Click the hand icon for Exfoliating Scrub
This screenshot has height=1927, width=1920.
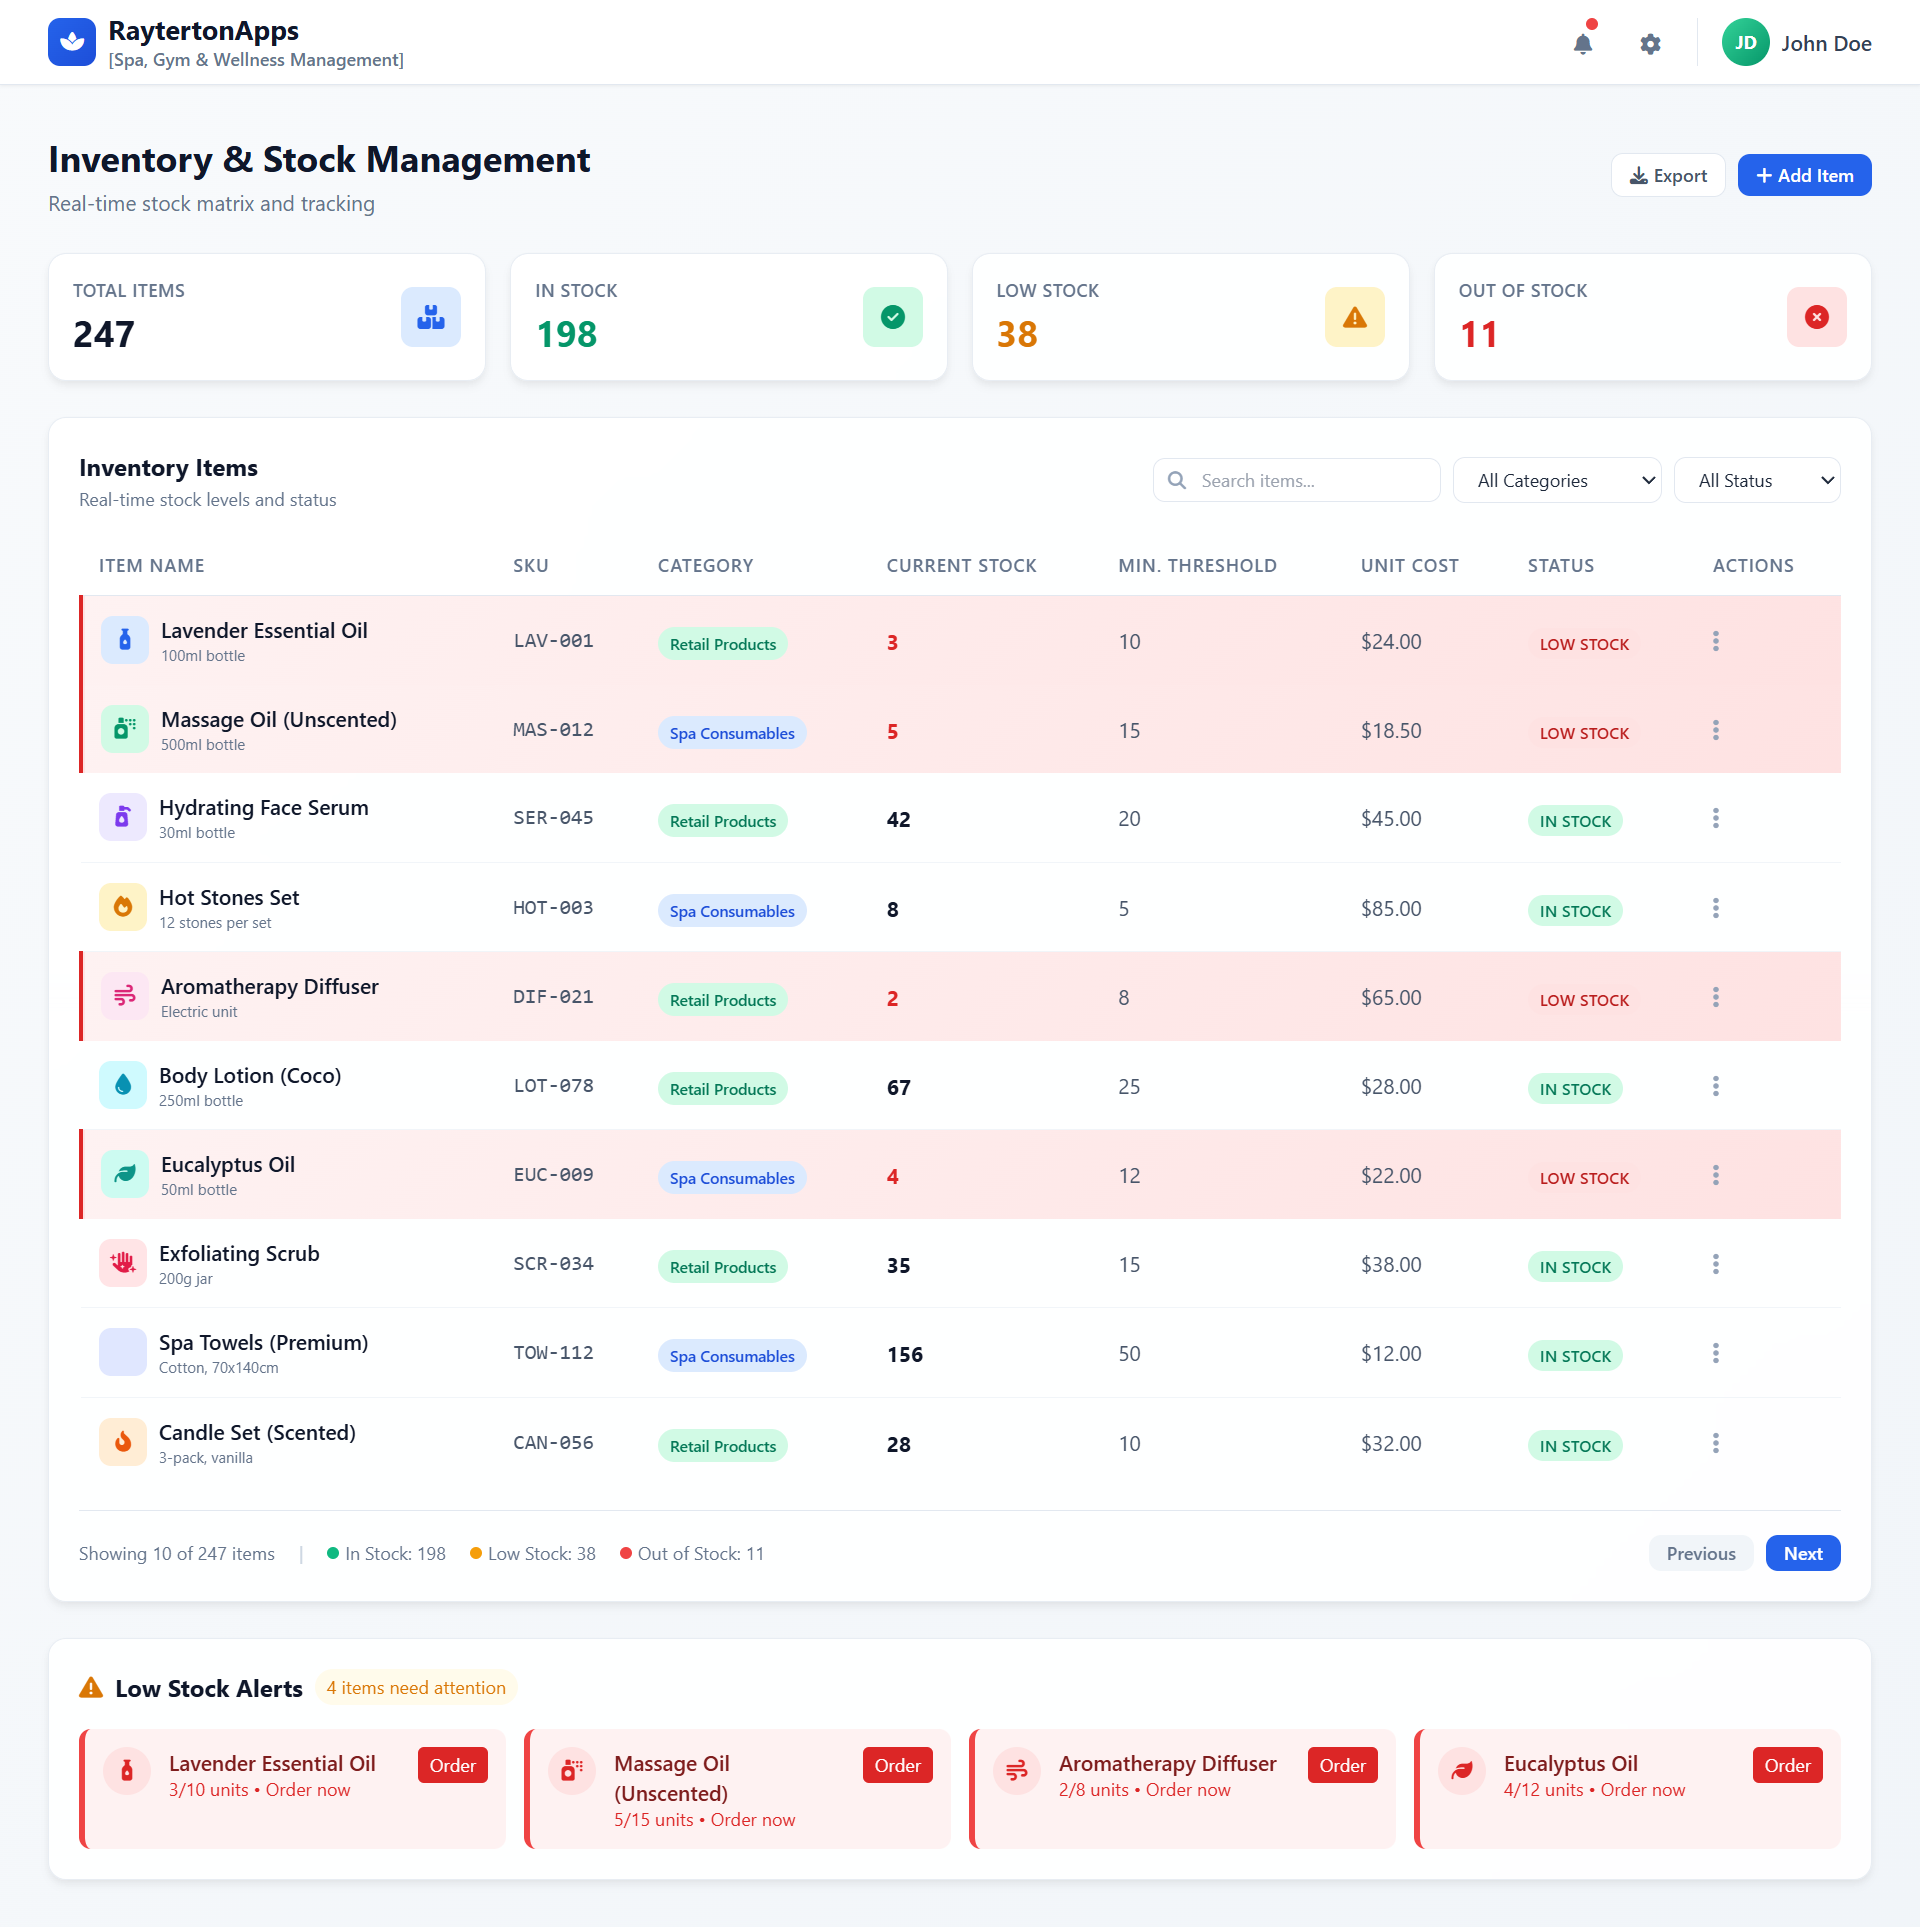coord(123,1262)
